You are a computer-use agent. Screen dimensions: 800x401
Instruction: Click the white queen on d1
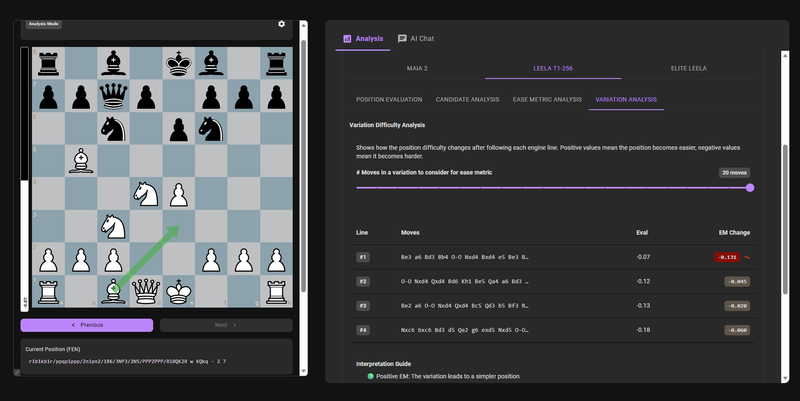tap(146, 291)
